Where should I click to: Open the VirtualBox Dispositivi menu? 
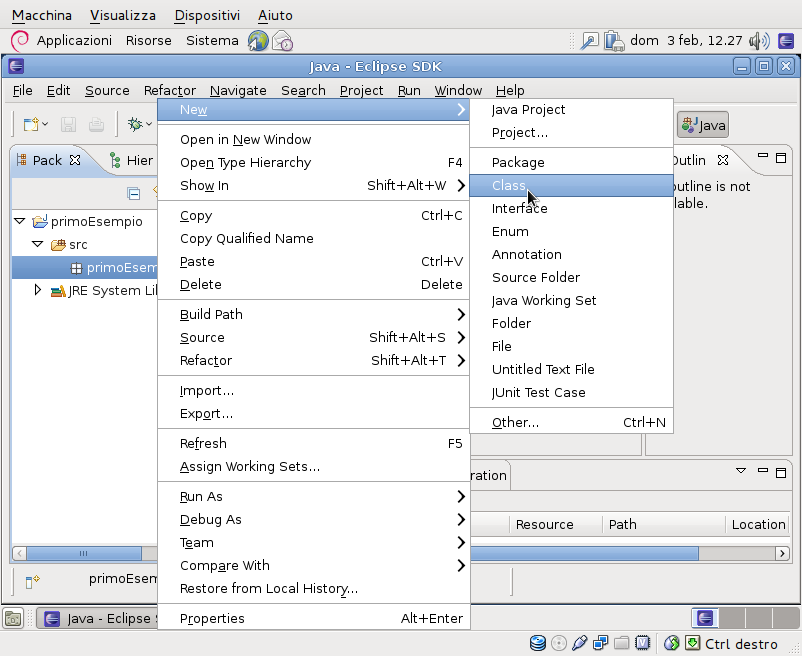pos(207,15)
